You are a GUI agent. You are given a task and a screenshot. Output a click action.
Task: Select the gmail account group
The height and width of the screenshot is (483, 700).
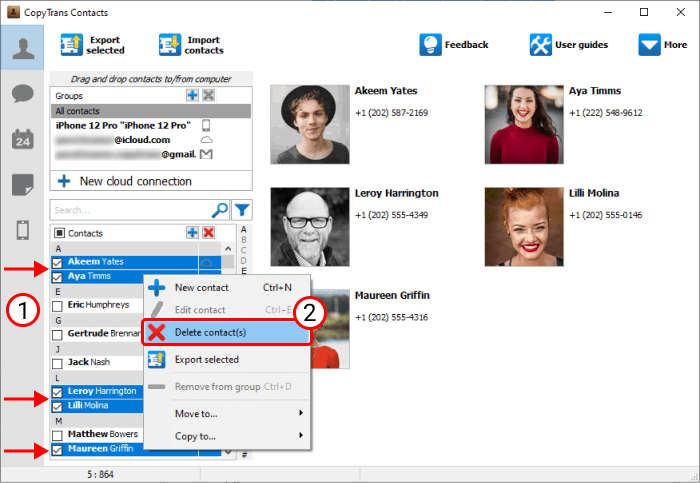click(151, 154)
